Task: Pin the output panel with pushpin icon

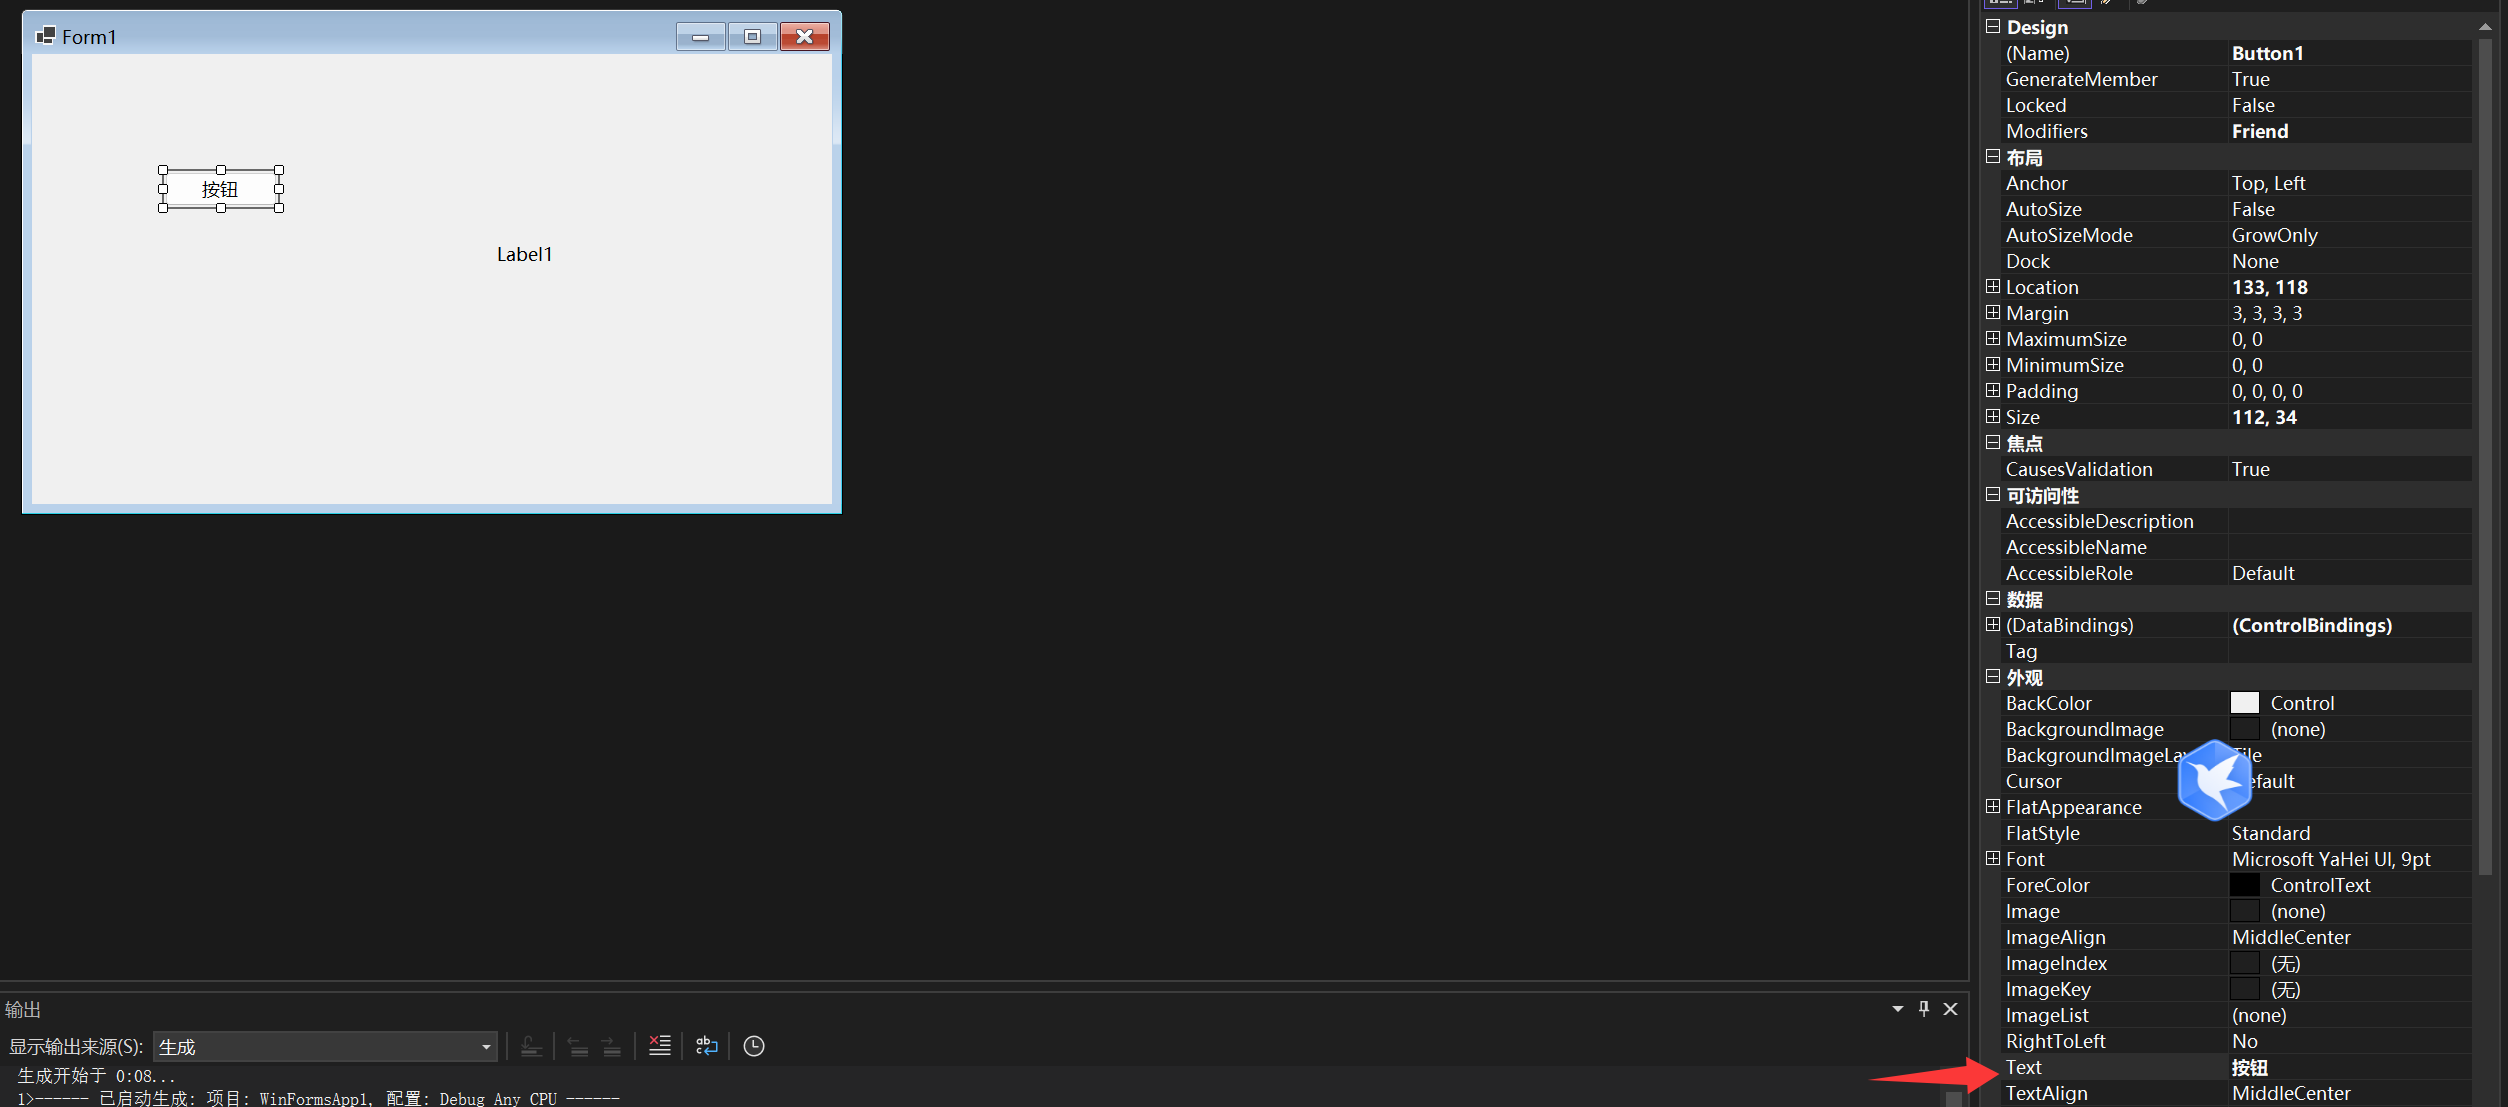Action: point(1924,1009)
